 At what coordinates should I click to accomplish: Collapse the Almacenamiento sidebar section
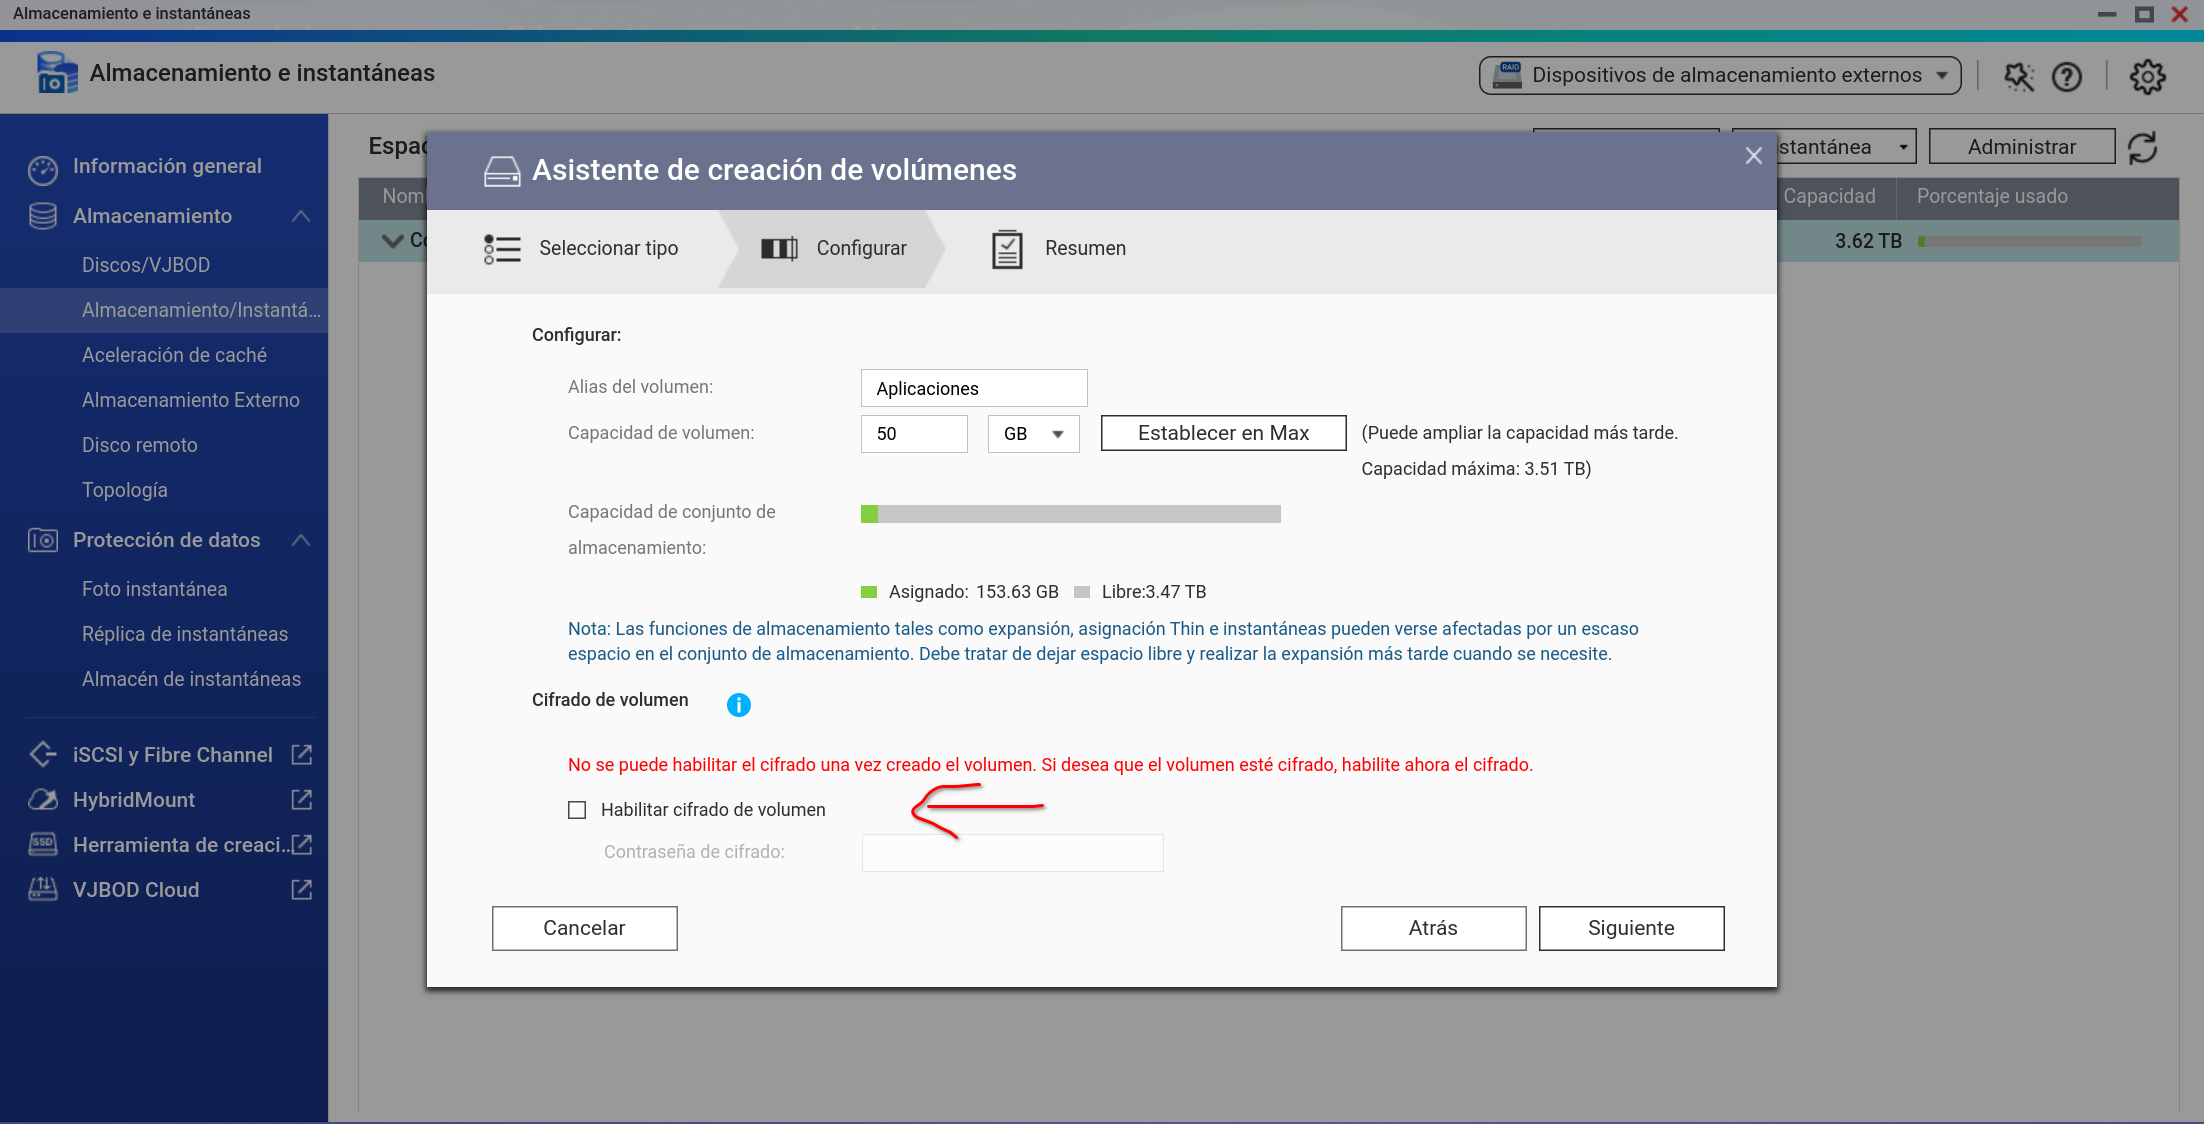coord(301,216)
